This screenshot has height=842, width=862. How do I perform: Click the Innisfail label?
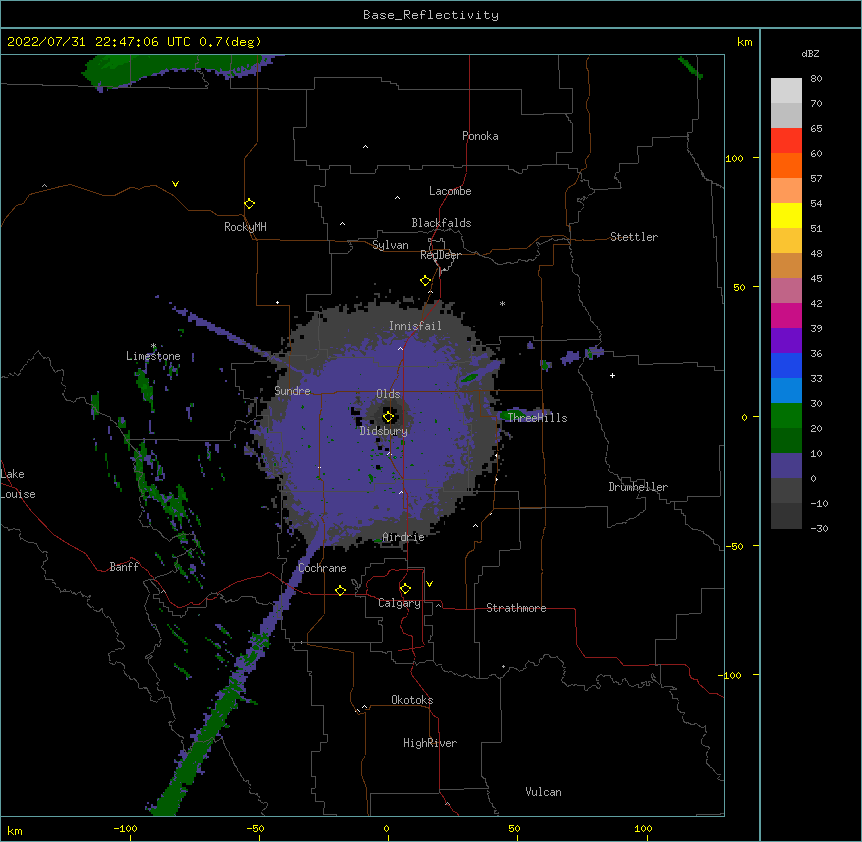coord(415,326)
